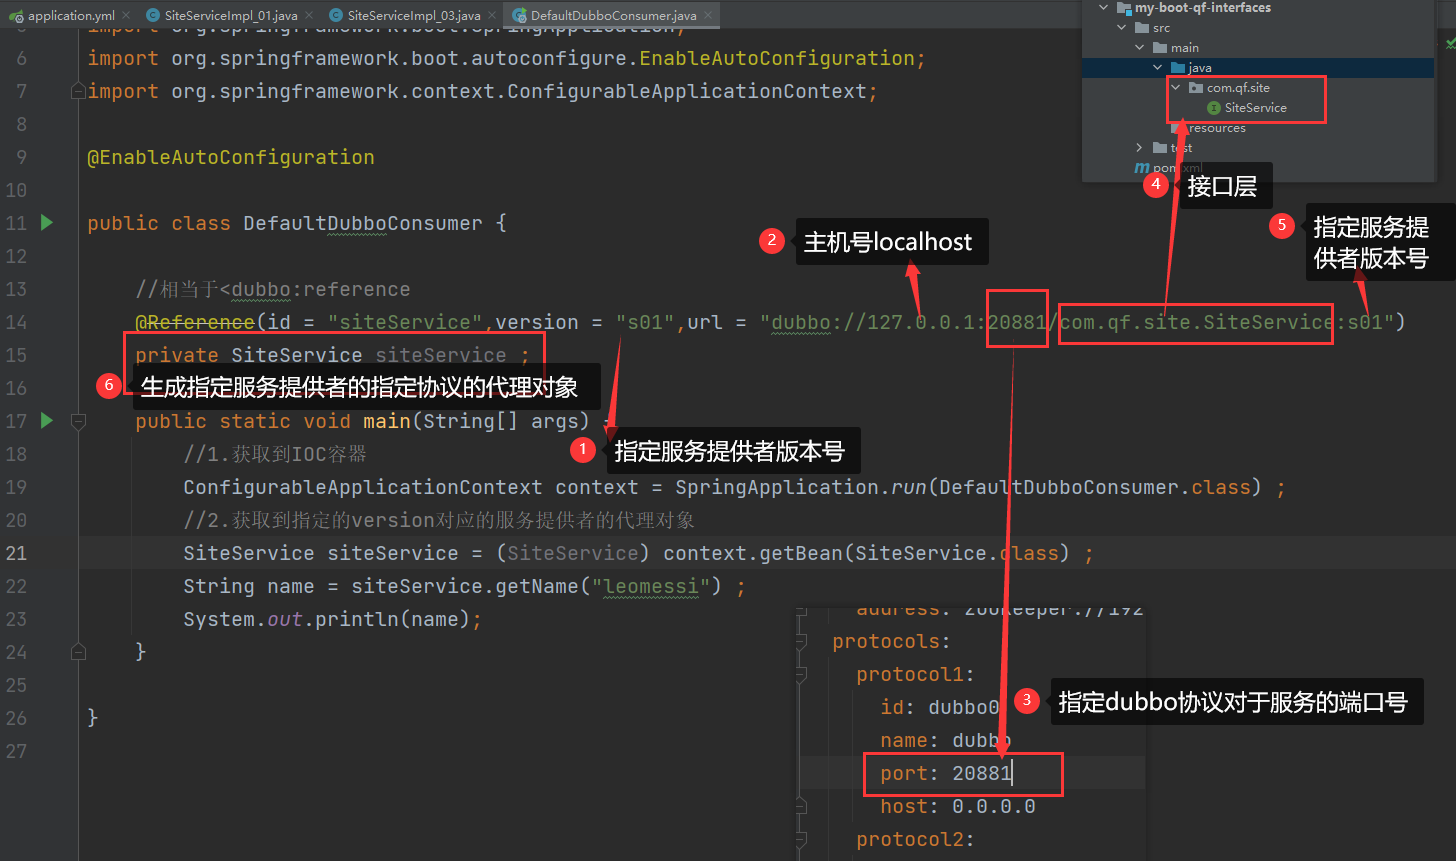Click the DefaultDubboConsumer.java tab class icon
1456x861 pixels.
520,16
